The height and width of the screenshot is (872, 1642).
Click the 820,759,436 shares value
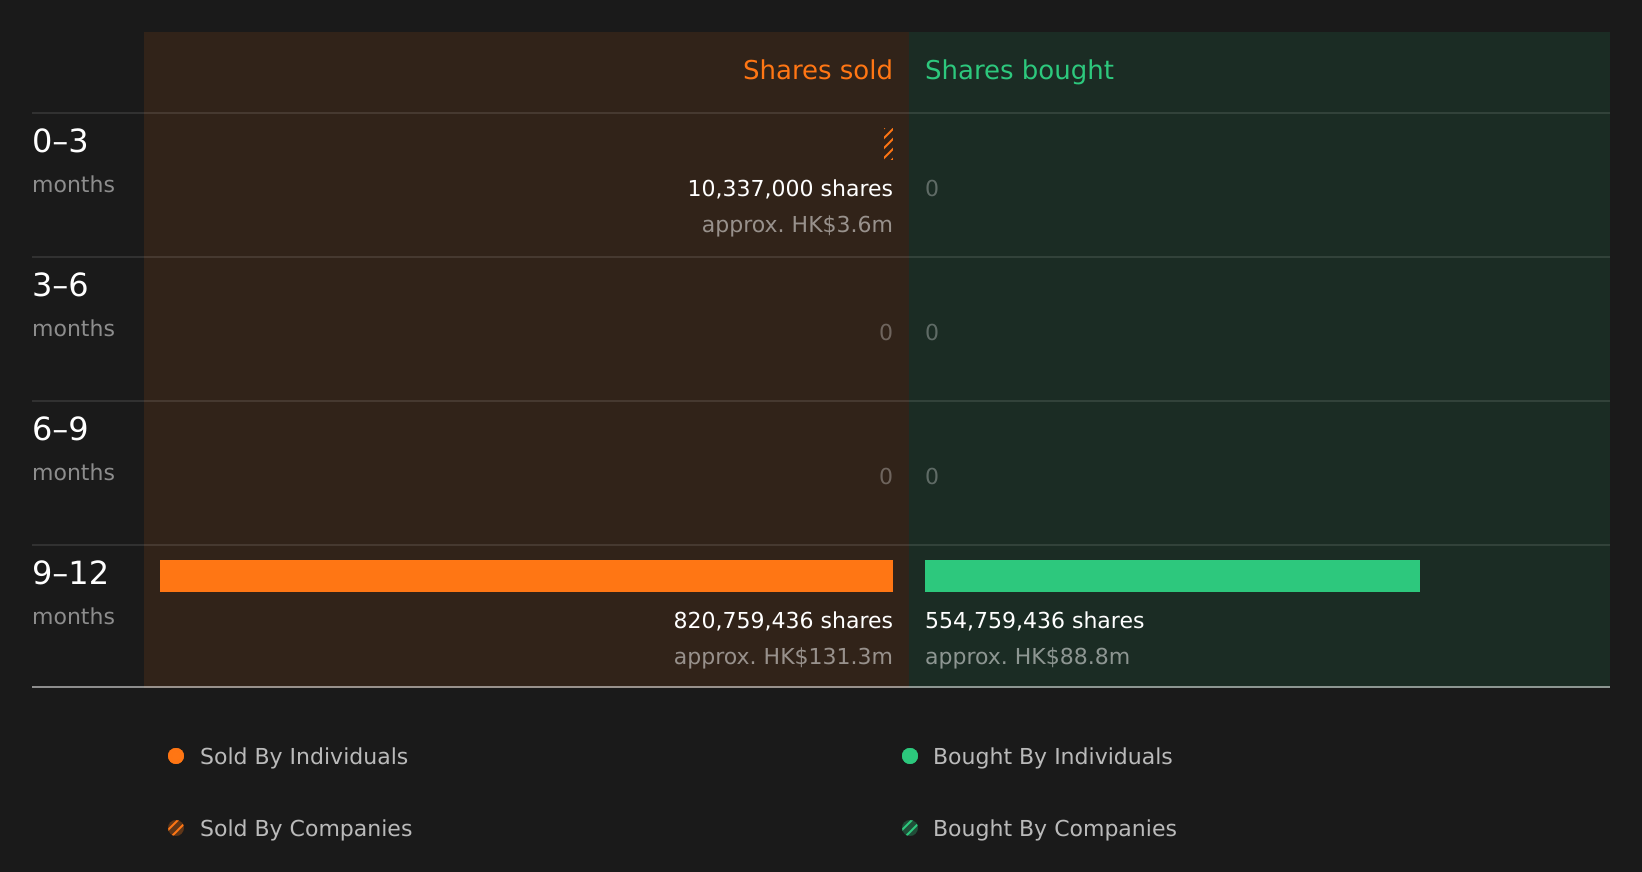click(x=783, y=621)
